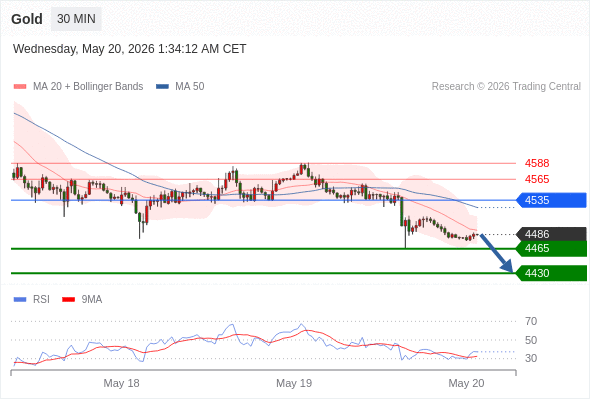Click the May 19 date axis label
Image resolution: width=590 pixels, height=400 pixels.
point(294,383)
